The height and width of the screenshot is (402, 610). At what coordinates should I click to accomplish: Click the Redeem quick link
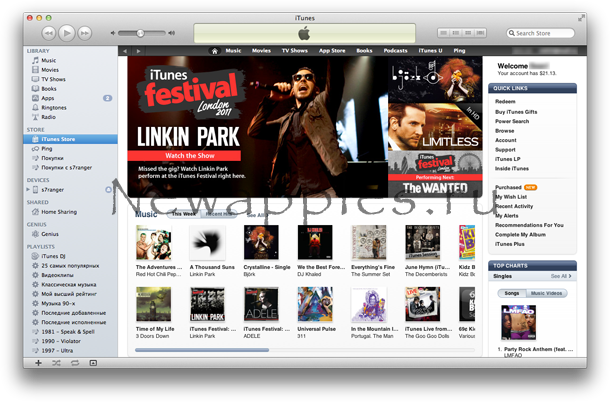(x=505, y=102)
